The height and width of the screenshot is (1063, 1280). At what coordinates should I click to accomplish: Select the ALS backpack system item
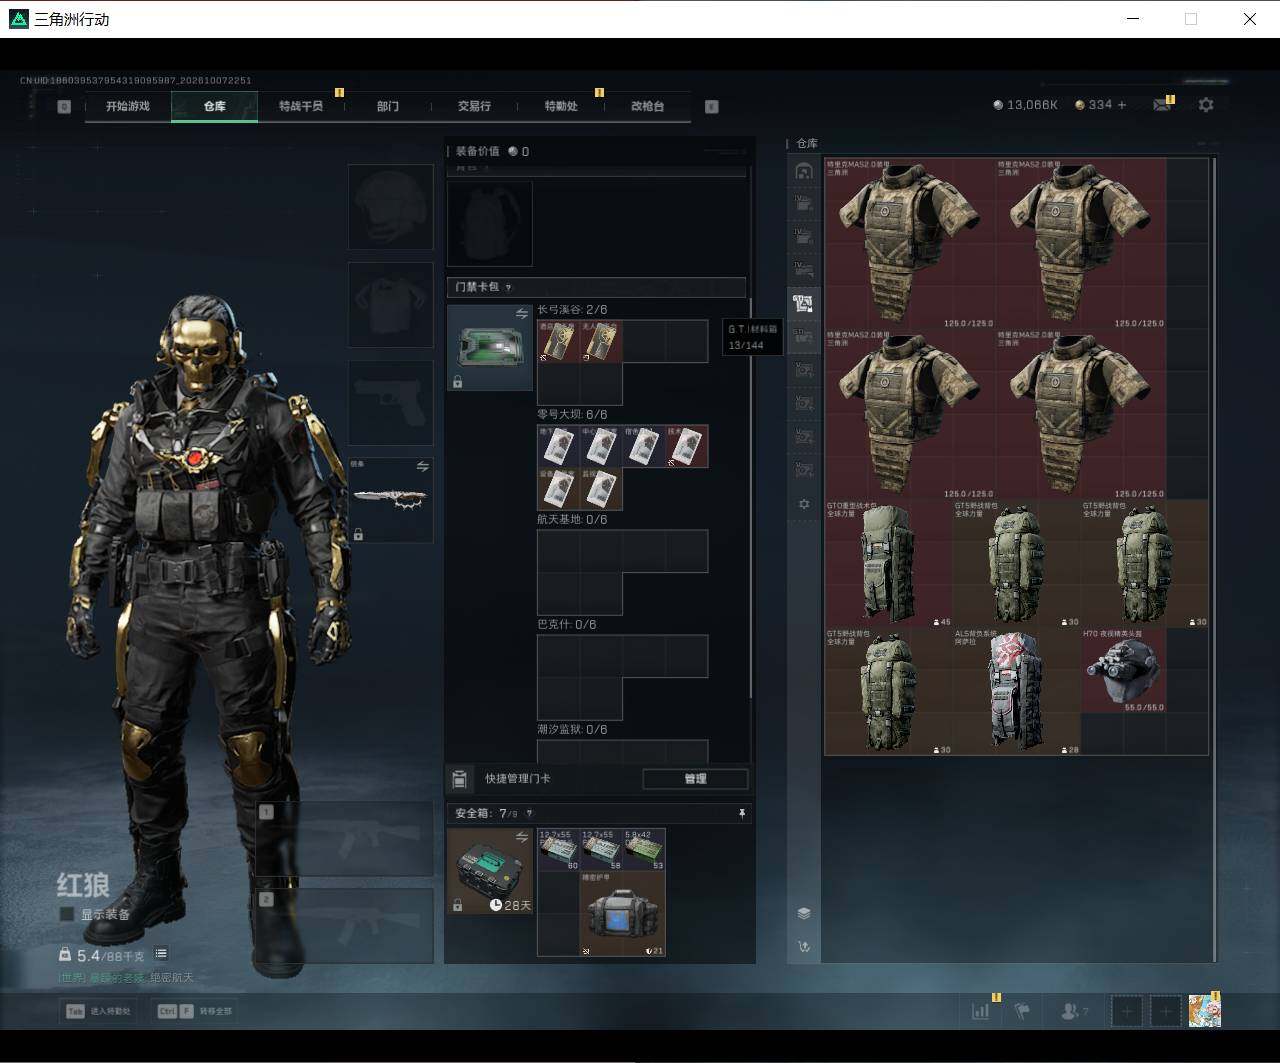coord(1017,691)
